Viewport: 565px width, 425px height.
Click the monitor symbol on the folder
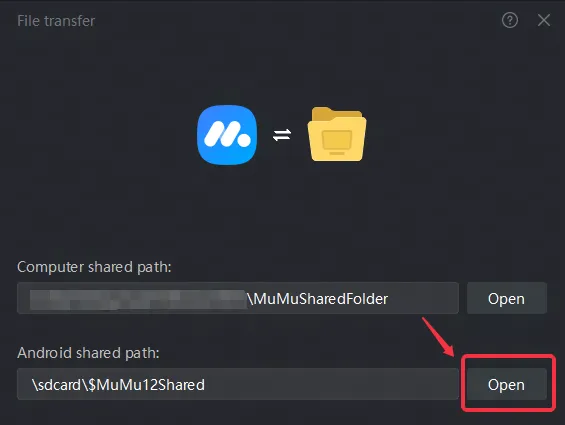point(337,142)
